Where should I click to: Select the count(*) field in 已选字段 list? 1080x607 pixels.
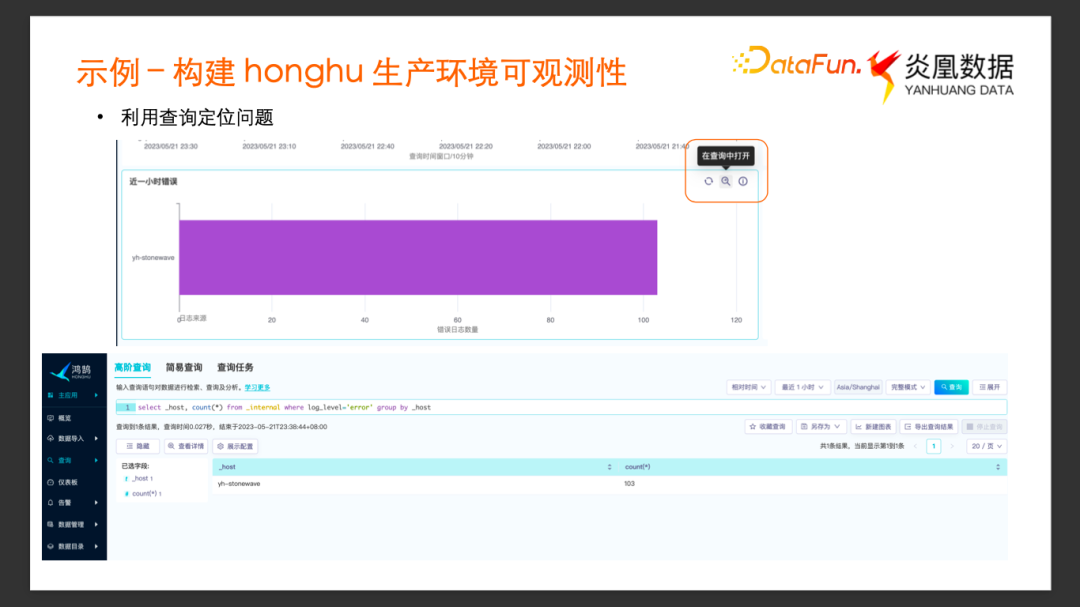(x=143, y=493)
